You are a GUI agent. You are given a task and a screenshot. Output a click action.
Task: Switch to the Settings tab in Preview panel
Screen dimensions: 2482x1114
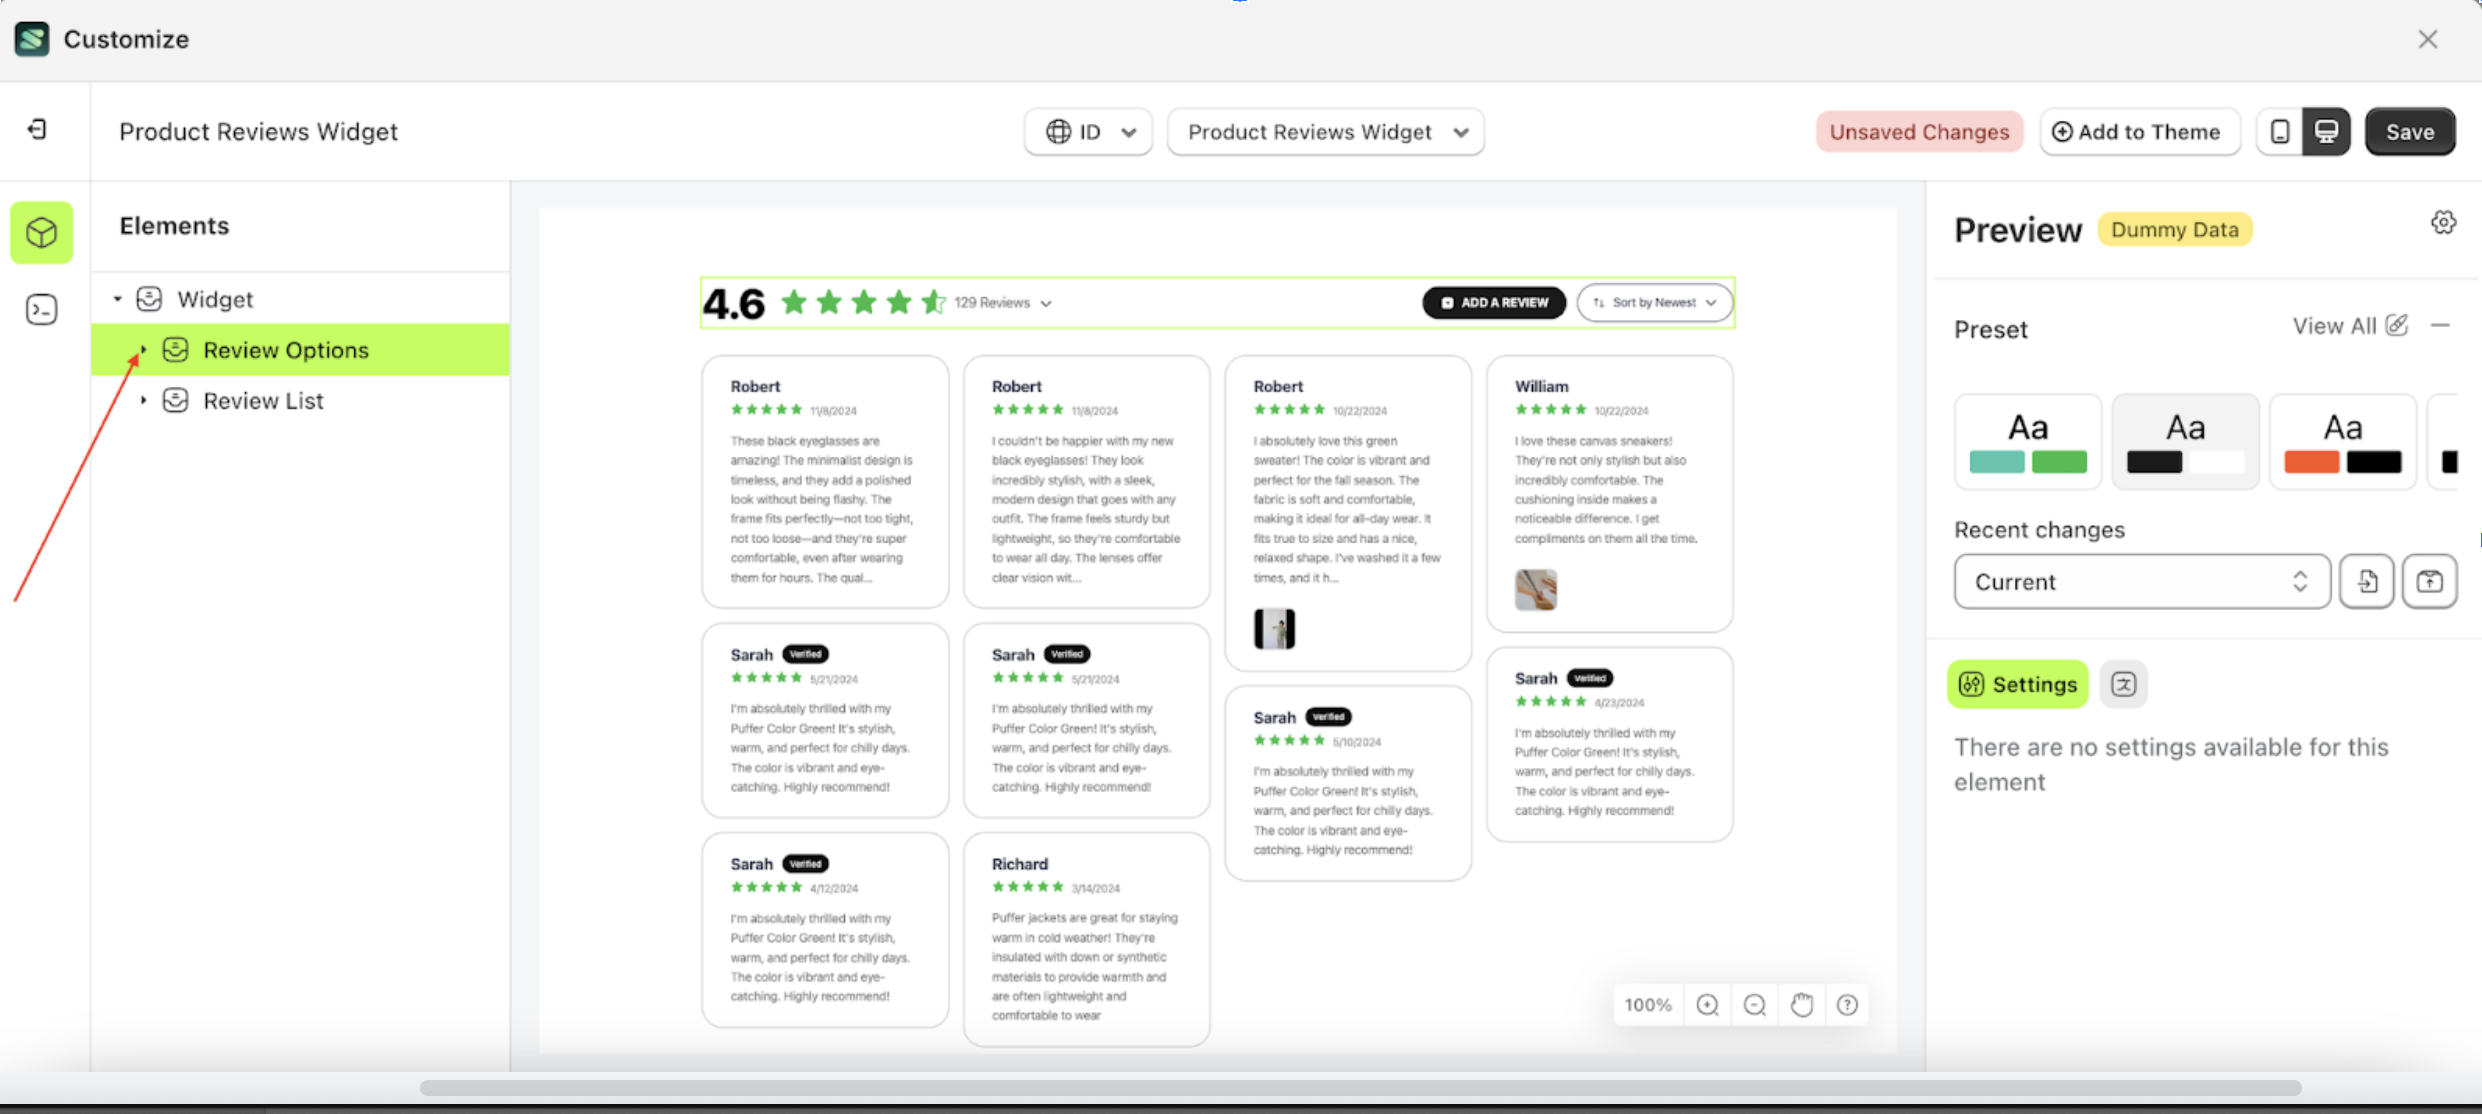(2017, 684)
